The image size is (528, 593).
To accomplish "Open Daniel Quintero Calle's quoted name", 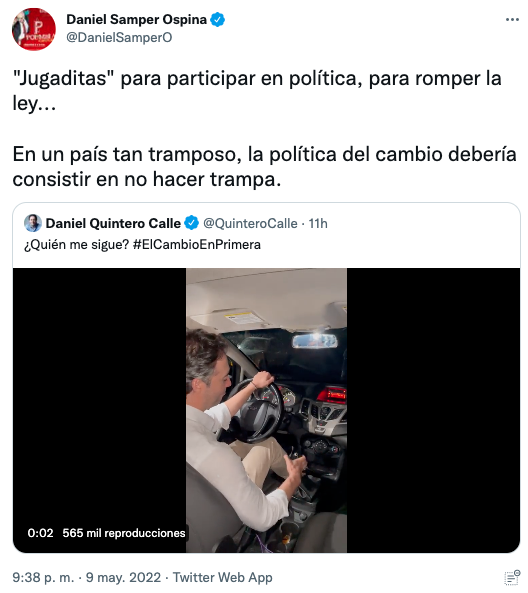I will click(113, 224).
